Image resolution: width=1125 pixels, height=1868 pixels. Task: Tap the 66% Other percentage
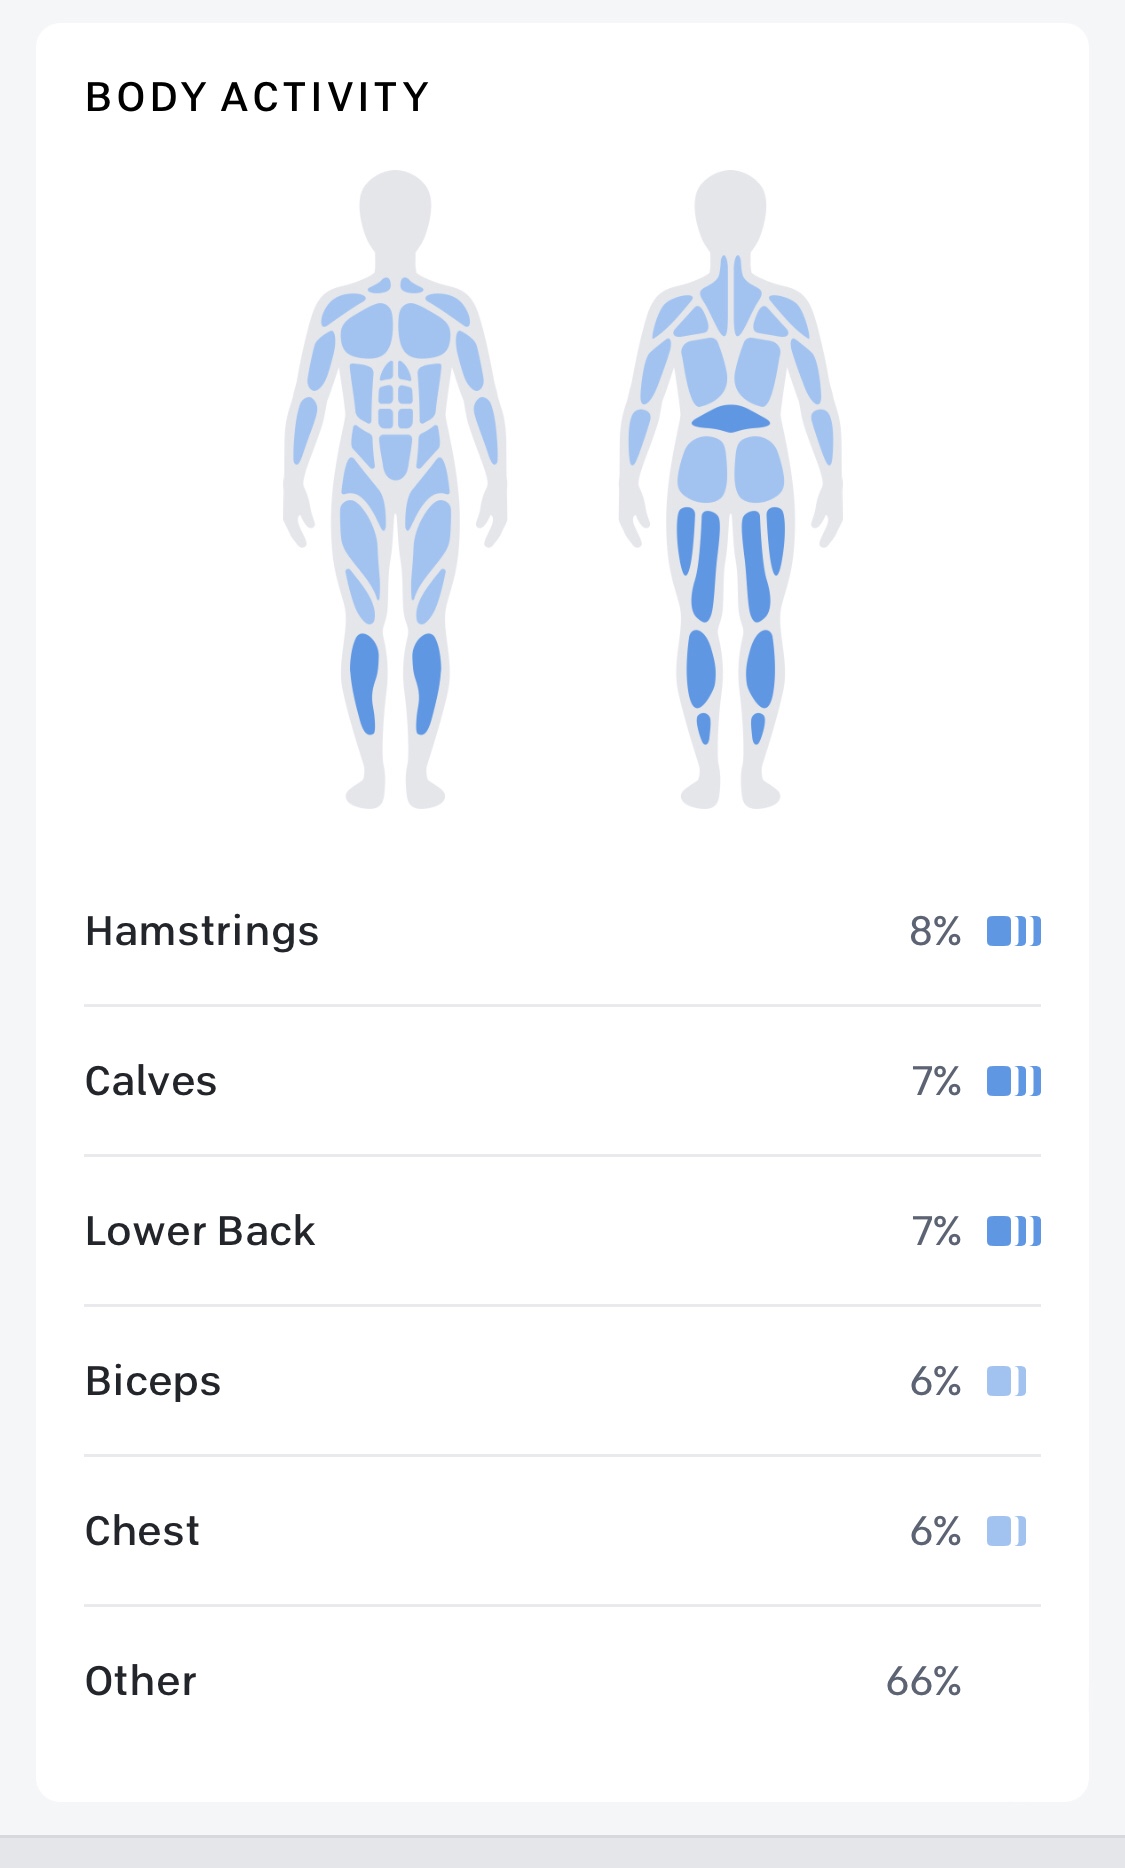(x=923, y=1681)
